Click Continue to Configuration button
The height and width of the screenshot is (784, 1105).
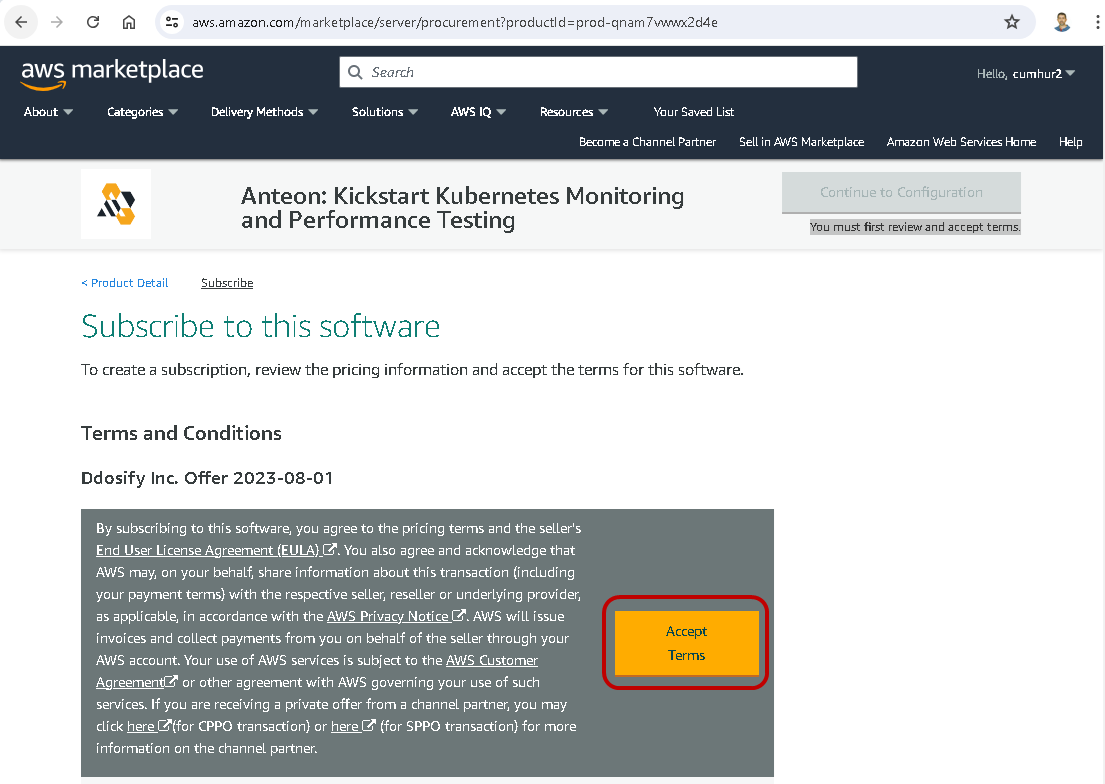pos(901,192)
